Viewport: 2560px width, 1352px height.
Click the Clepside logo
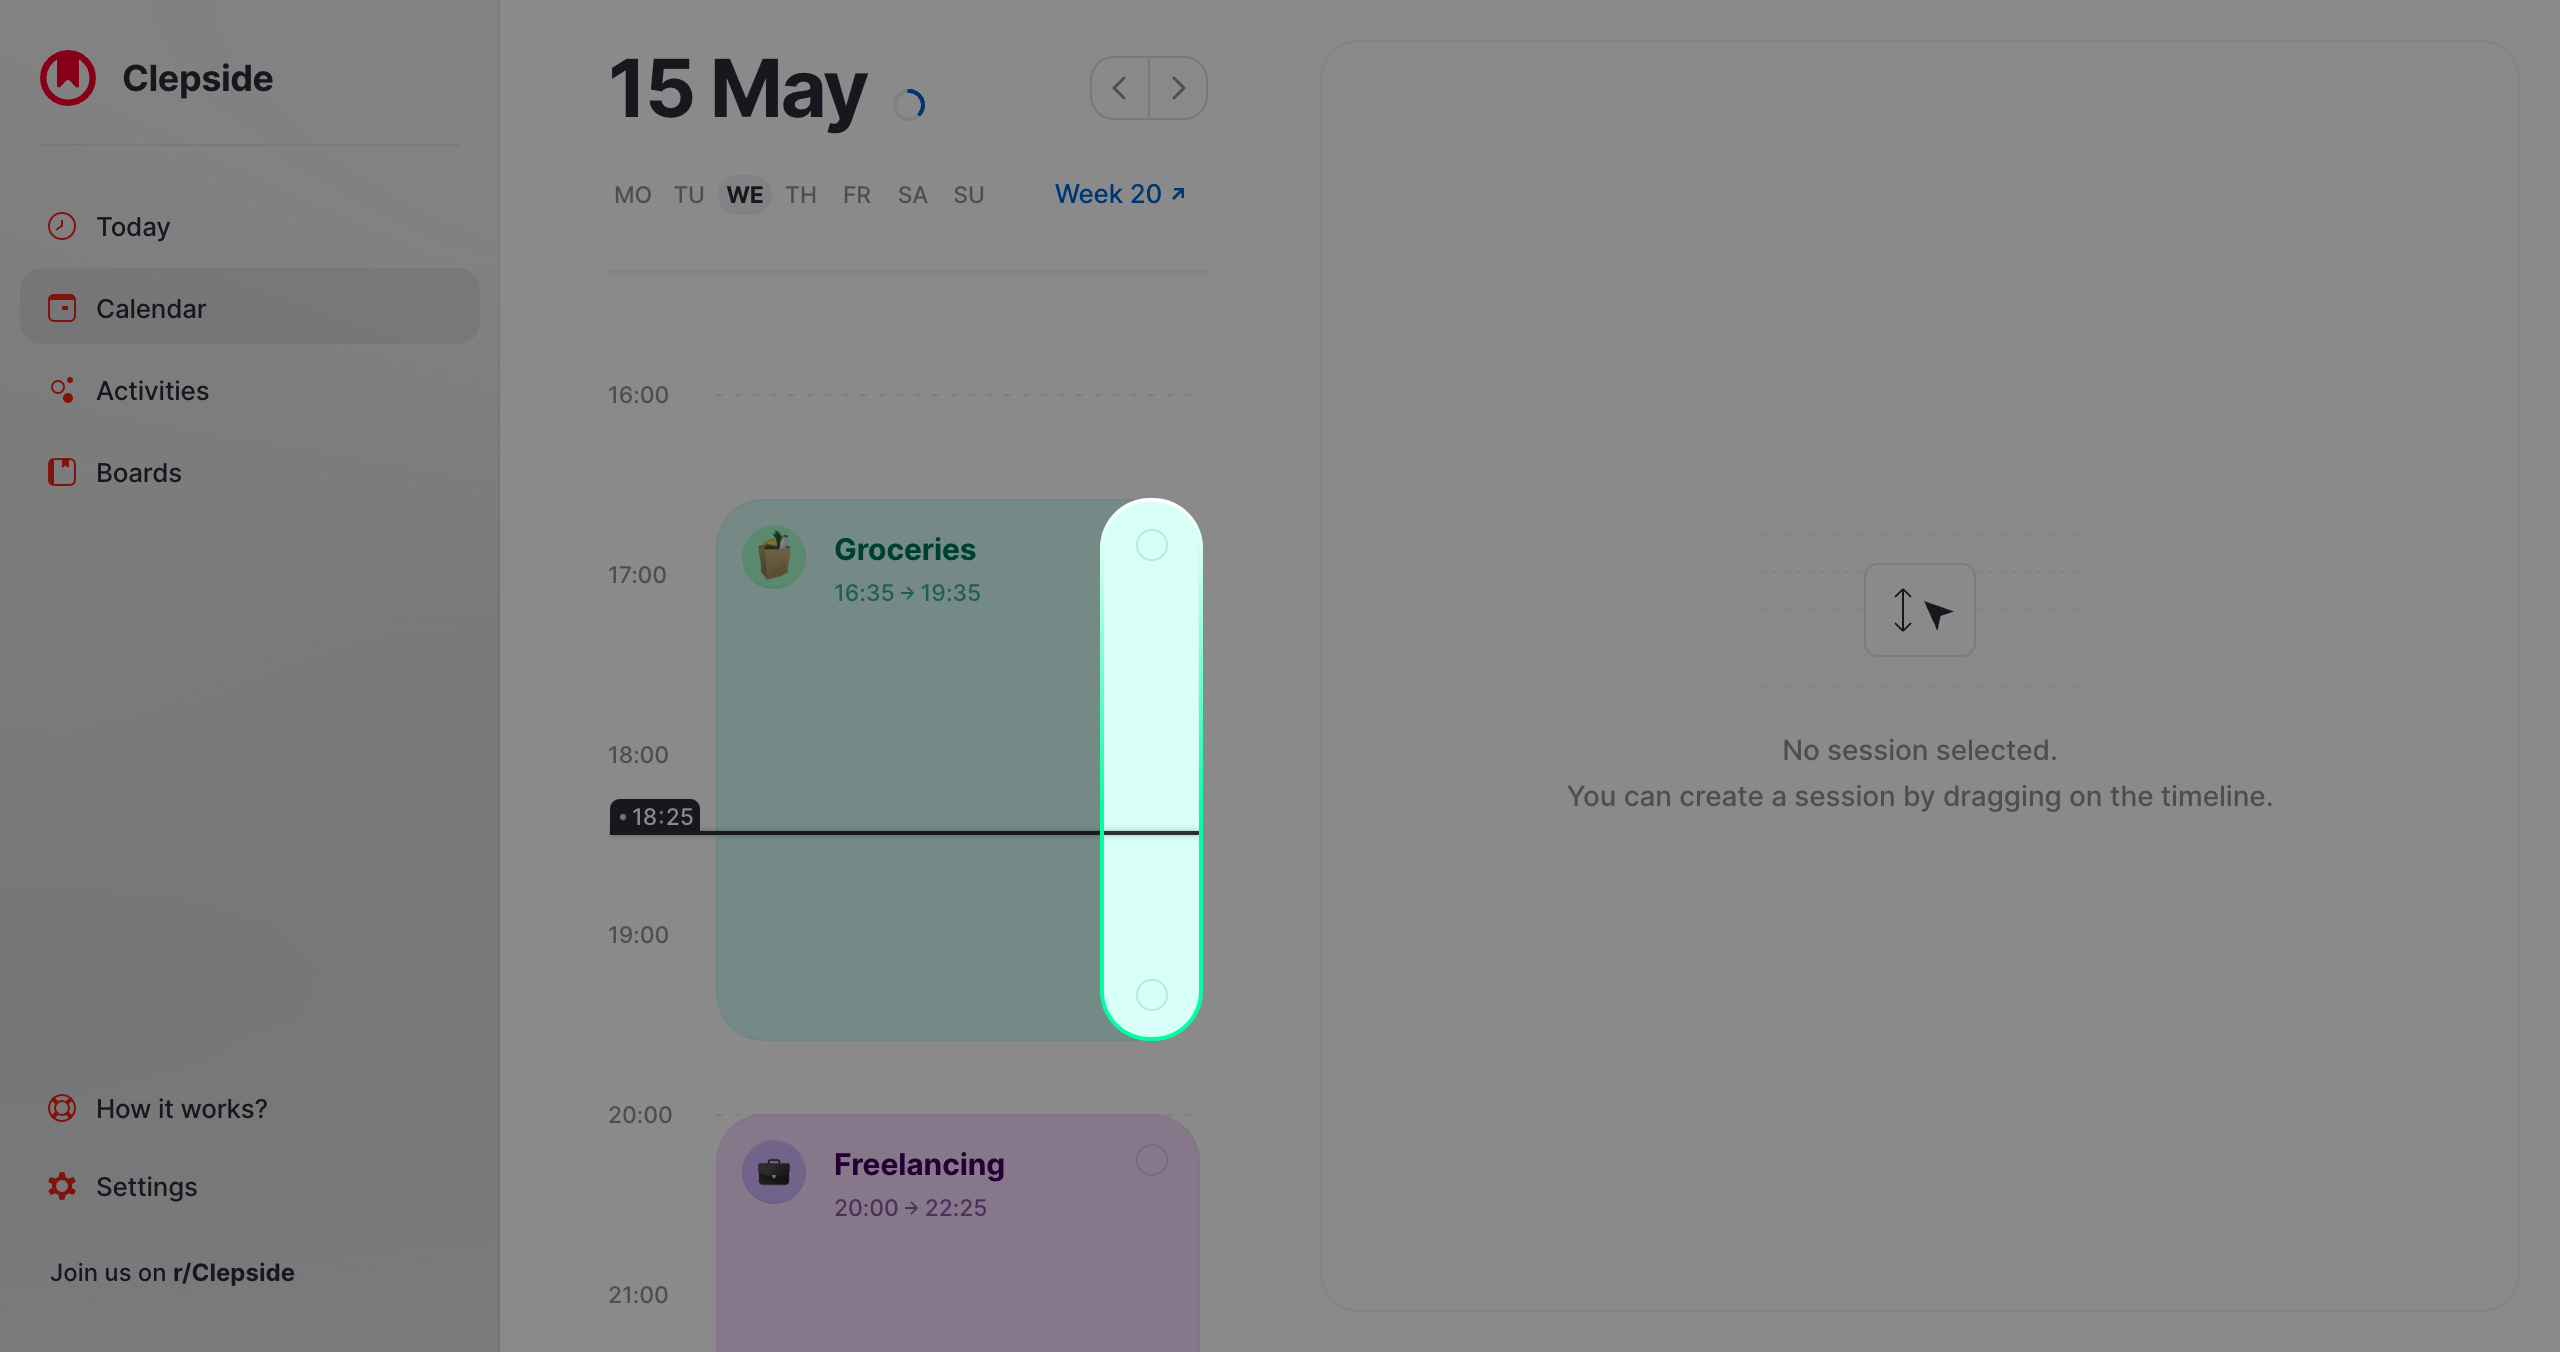point(67,77)
